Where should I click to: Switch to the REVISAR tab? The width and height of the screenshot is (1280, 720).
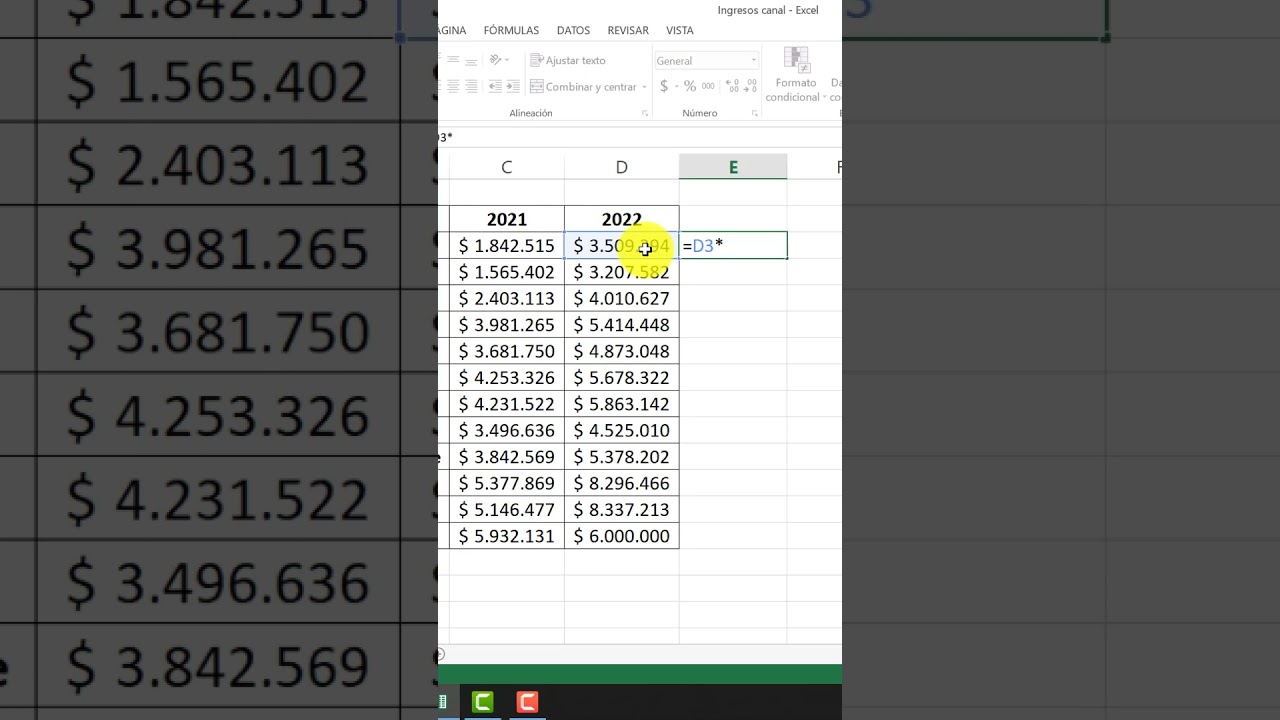click(x=628, y=30)
